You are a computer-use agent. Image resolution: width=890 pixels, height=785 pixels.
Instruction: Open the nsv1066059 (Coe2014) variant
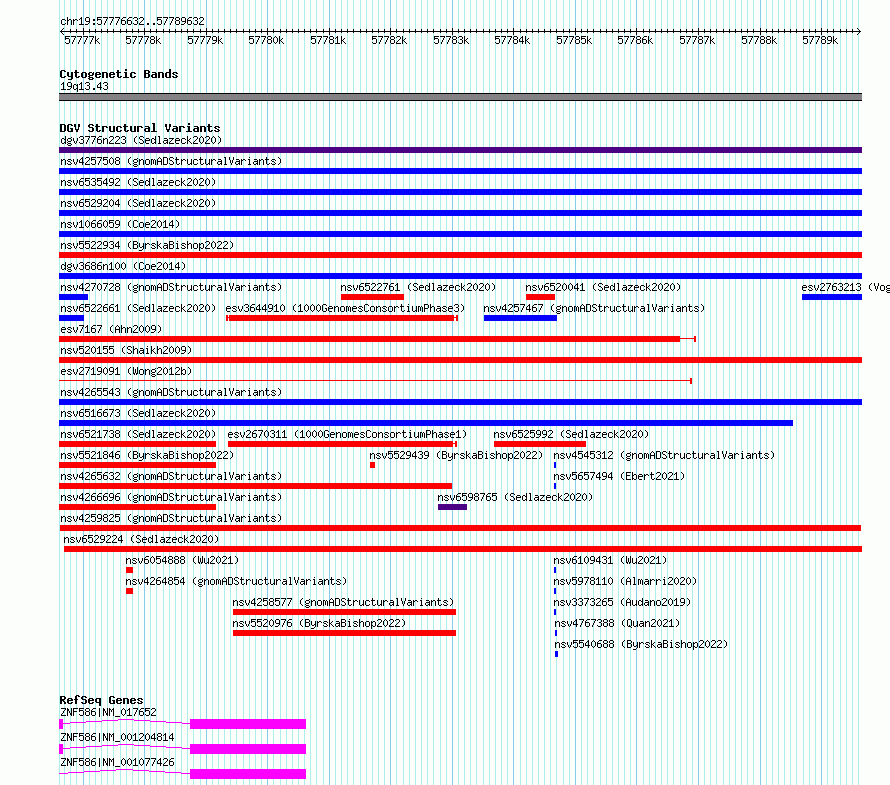point(120,224)
